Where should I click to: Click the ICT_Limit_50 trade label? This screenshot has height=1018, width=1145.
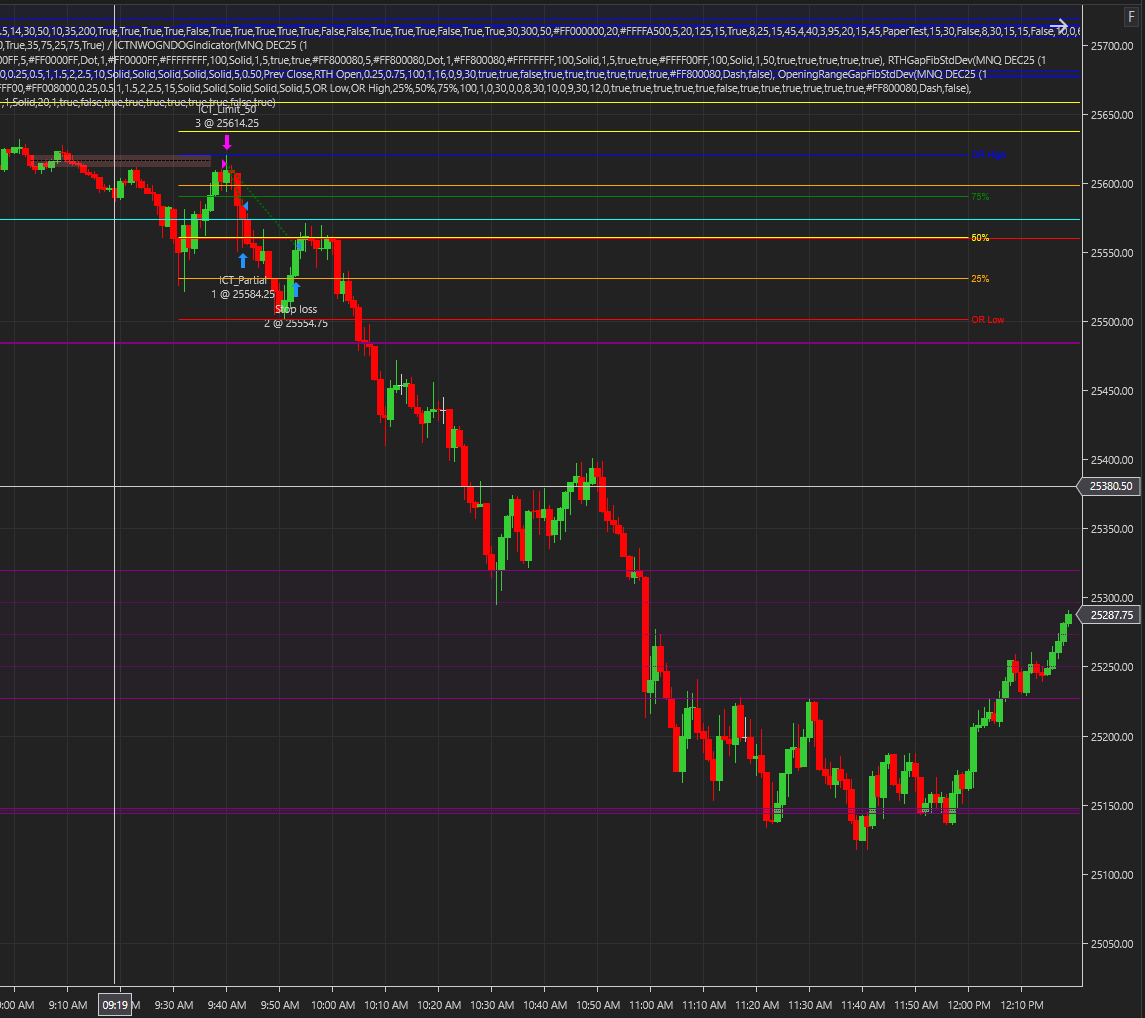click(227, 110)
